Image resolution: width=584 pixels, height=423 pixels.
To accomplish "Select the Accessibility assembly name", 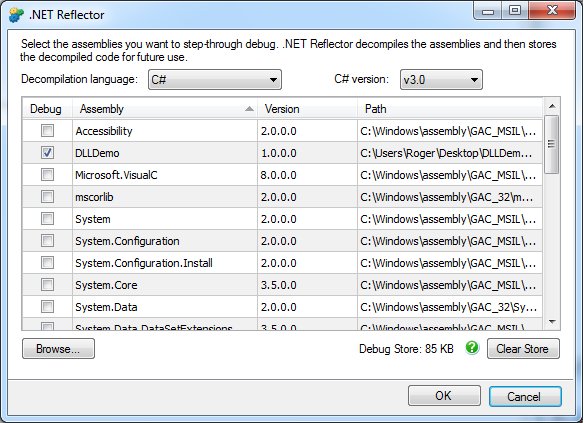I will tap(104, 131).
